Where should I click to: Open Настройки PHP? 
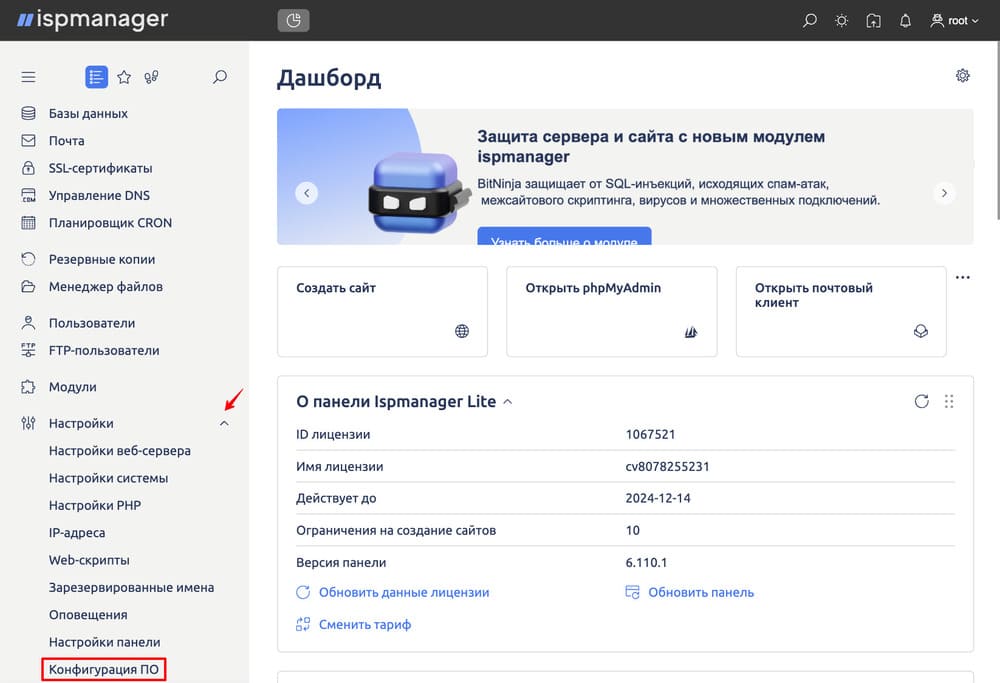(95, 506)
